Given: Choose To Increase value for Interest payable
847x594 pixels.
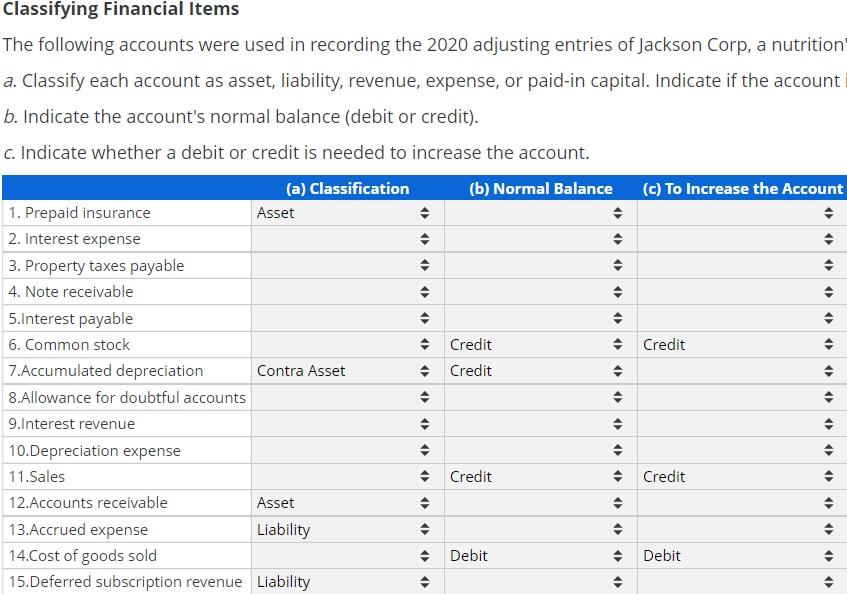Looking at the screenshot, I should [742, 318].
